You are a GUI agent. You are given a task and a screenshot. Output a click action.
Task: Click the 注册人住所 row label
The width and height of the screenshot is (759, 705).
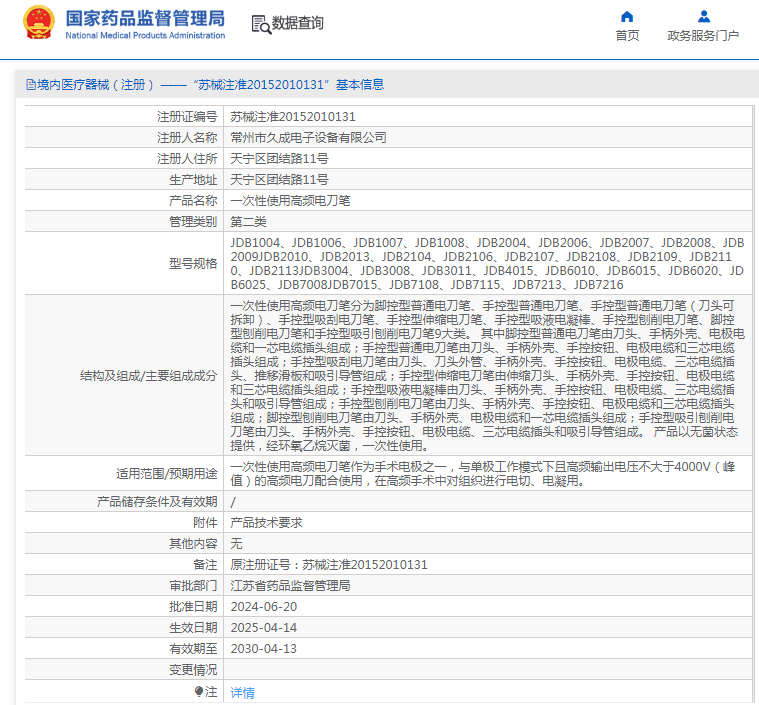point(187,159)
